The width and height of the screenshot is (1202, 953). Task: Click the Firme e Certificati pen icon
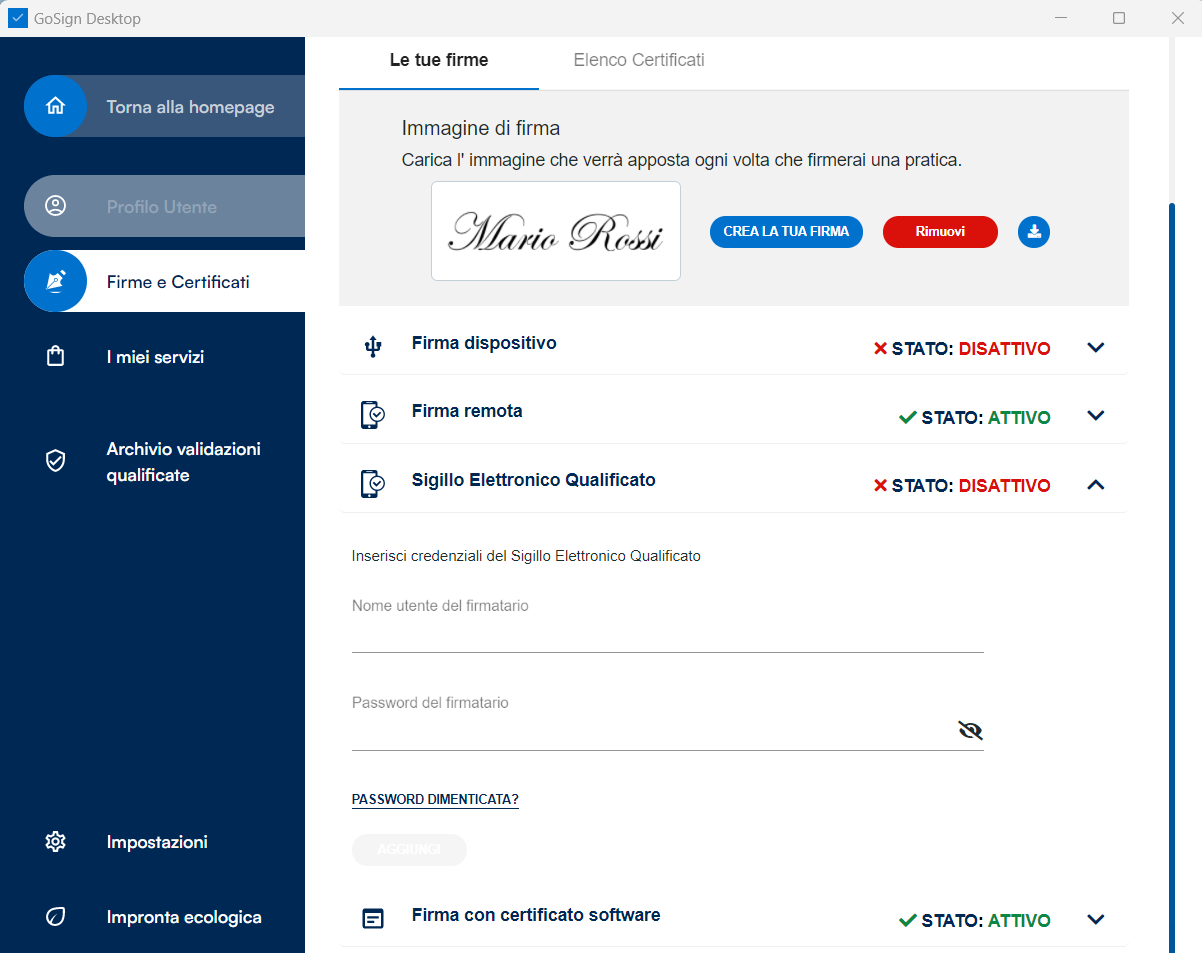pos(56,282)
